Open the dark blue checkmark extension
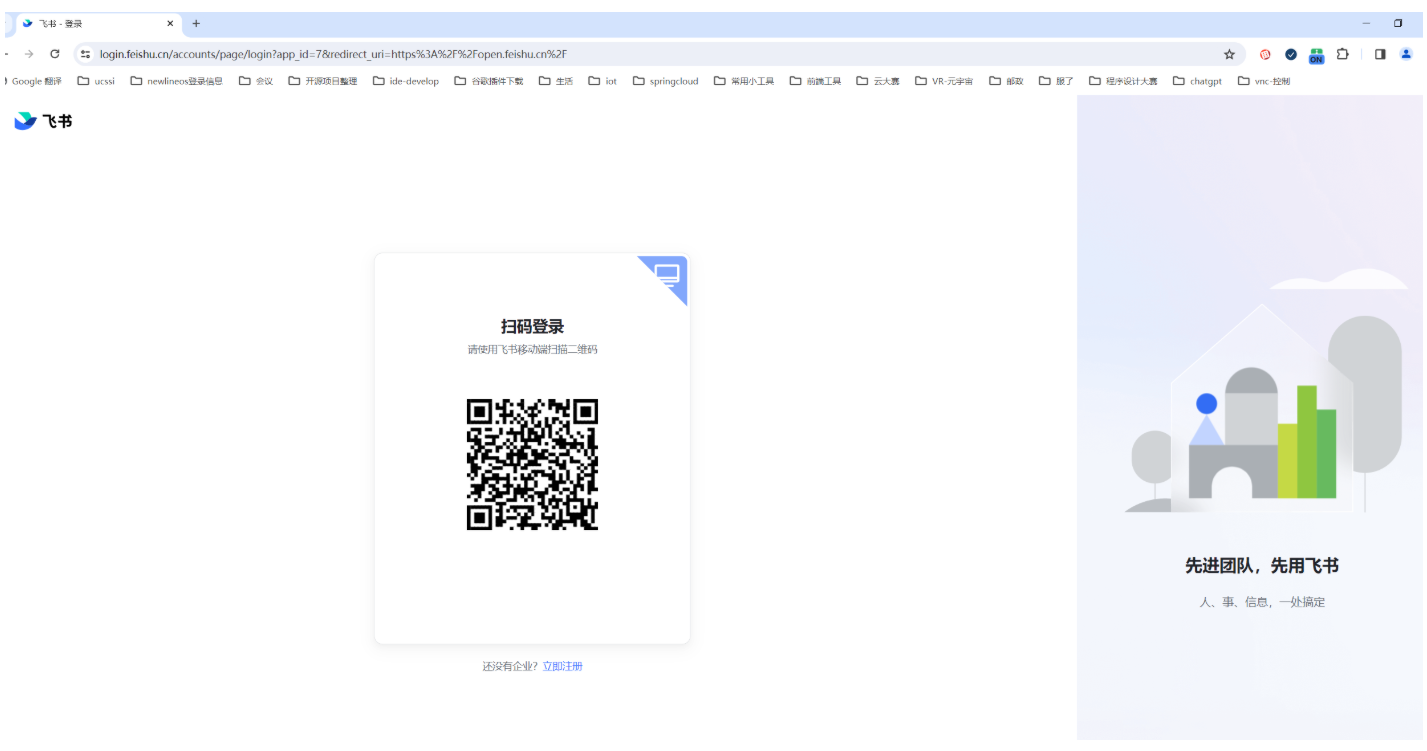 click(x=1291, y=54)
